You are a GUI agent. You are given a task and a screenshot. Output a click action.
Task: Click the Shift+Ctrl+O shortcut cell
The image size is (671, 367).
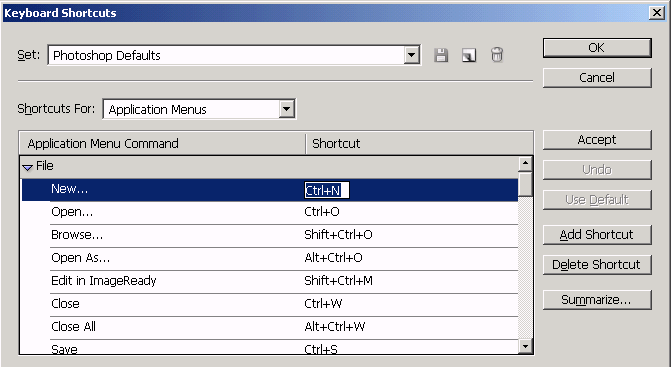coord(338,235)
